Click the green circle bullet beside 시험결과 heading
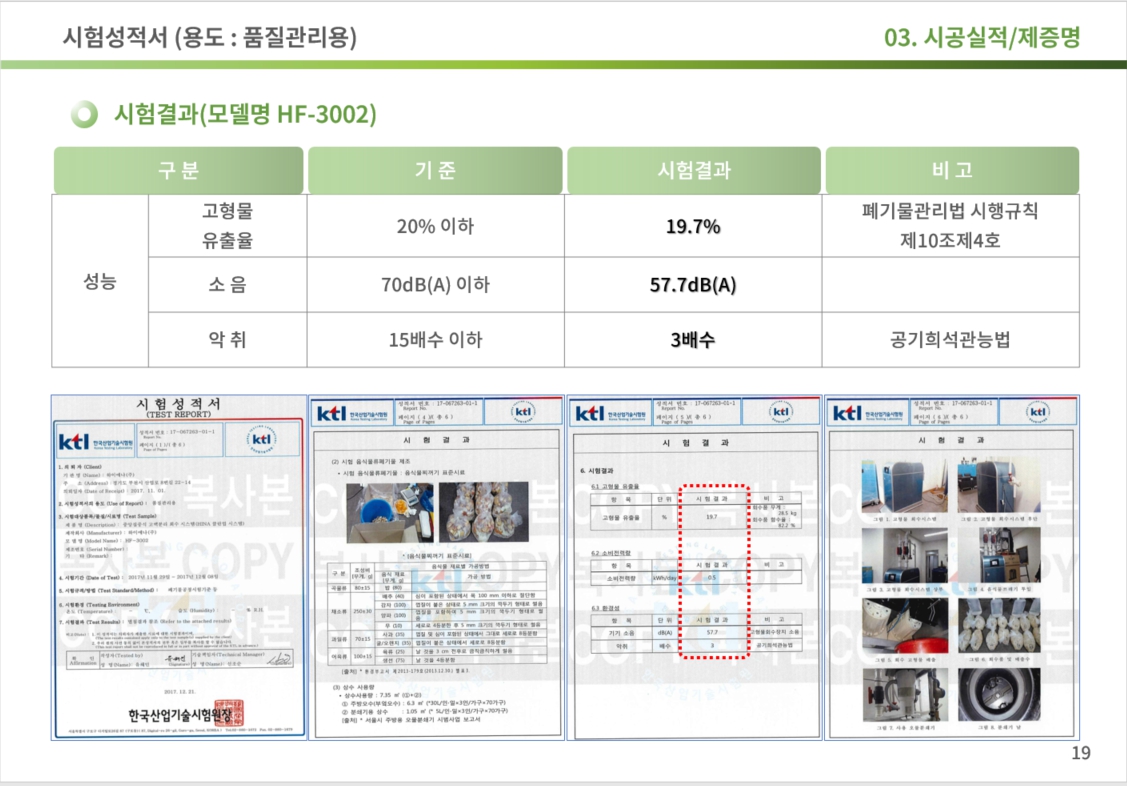1127x786 pixels. 85,114
